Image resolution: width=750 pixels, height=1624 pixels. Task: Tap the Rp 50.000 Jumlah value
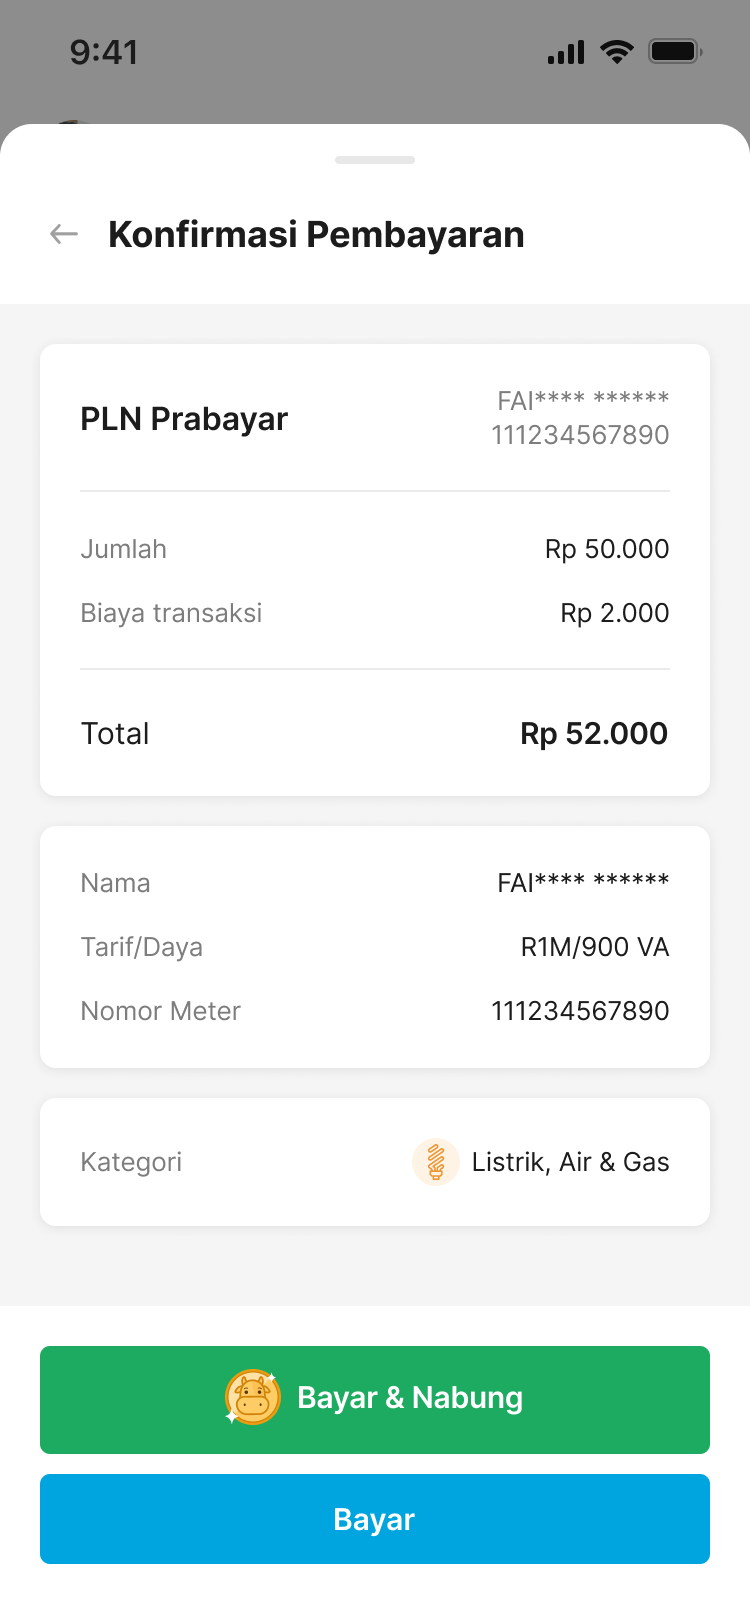pyautogui.click(x=607, y=549)
